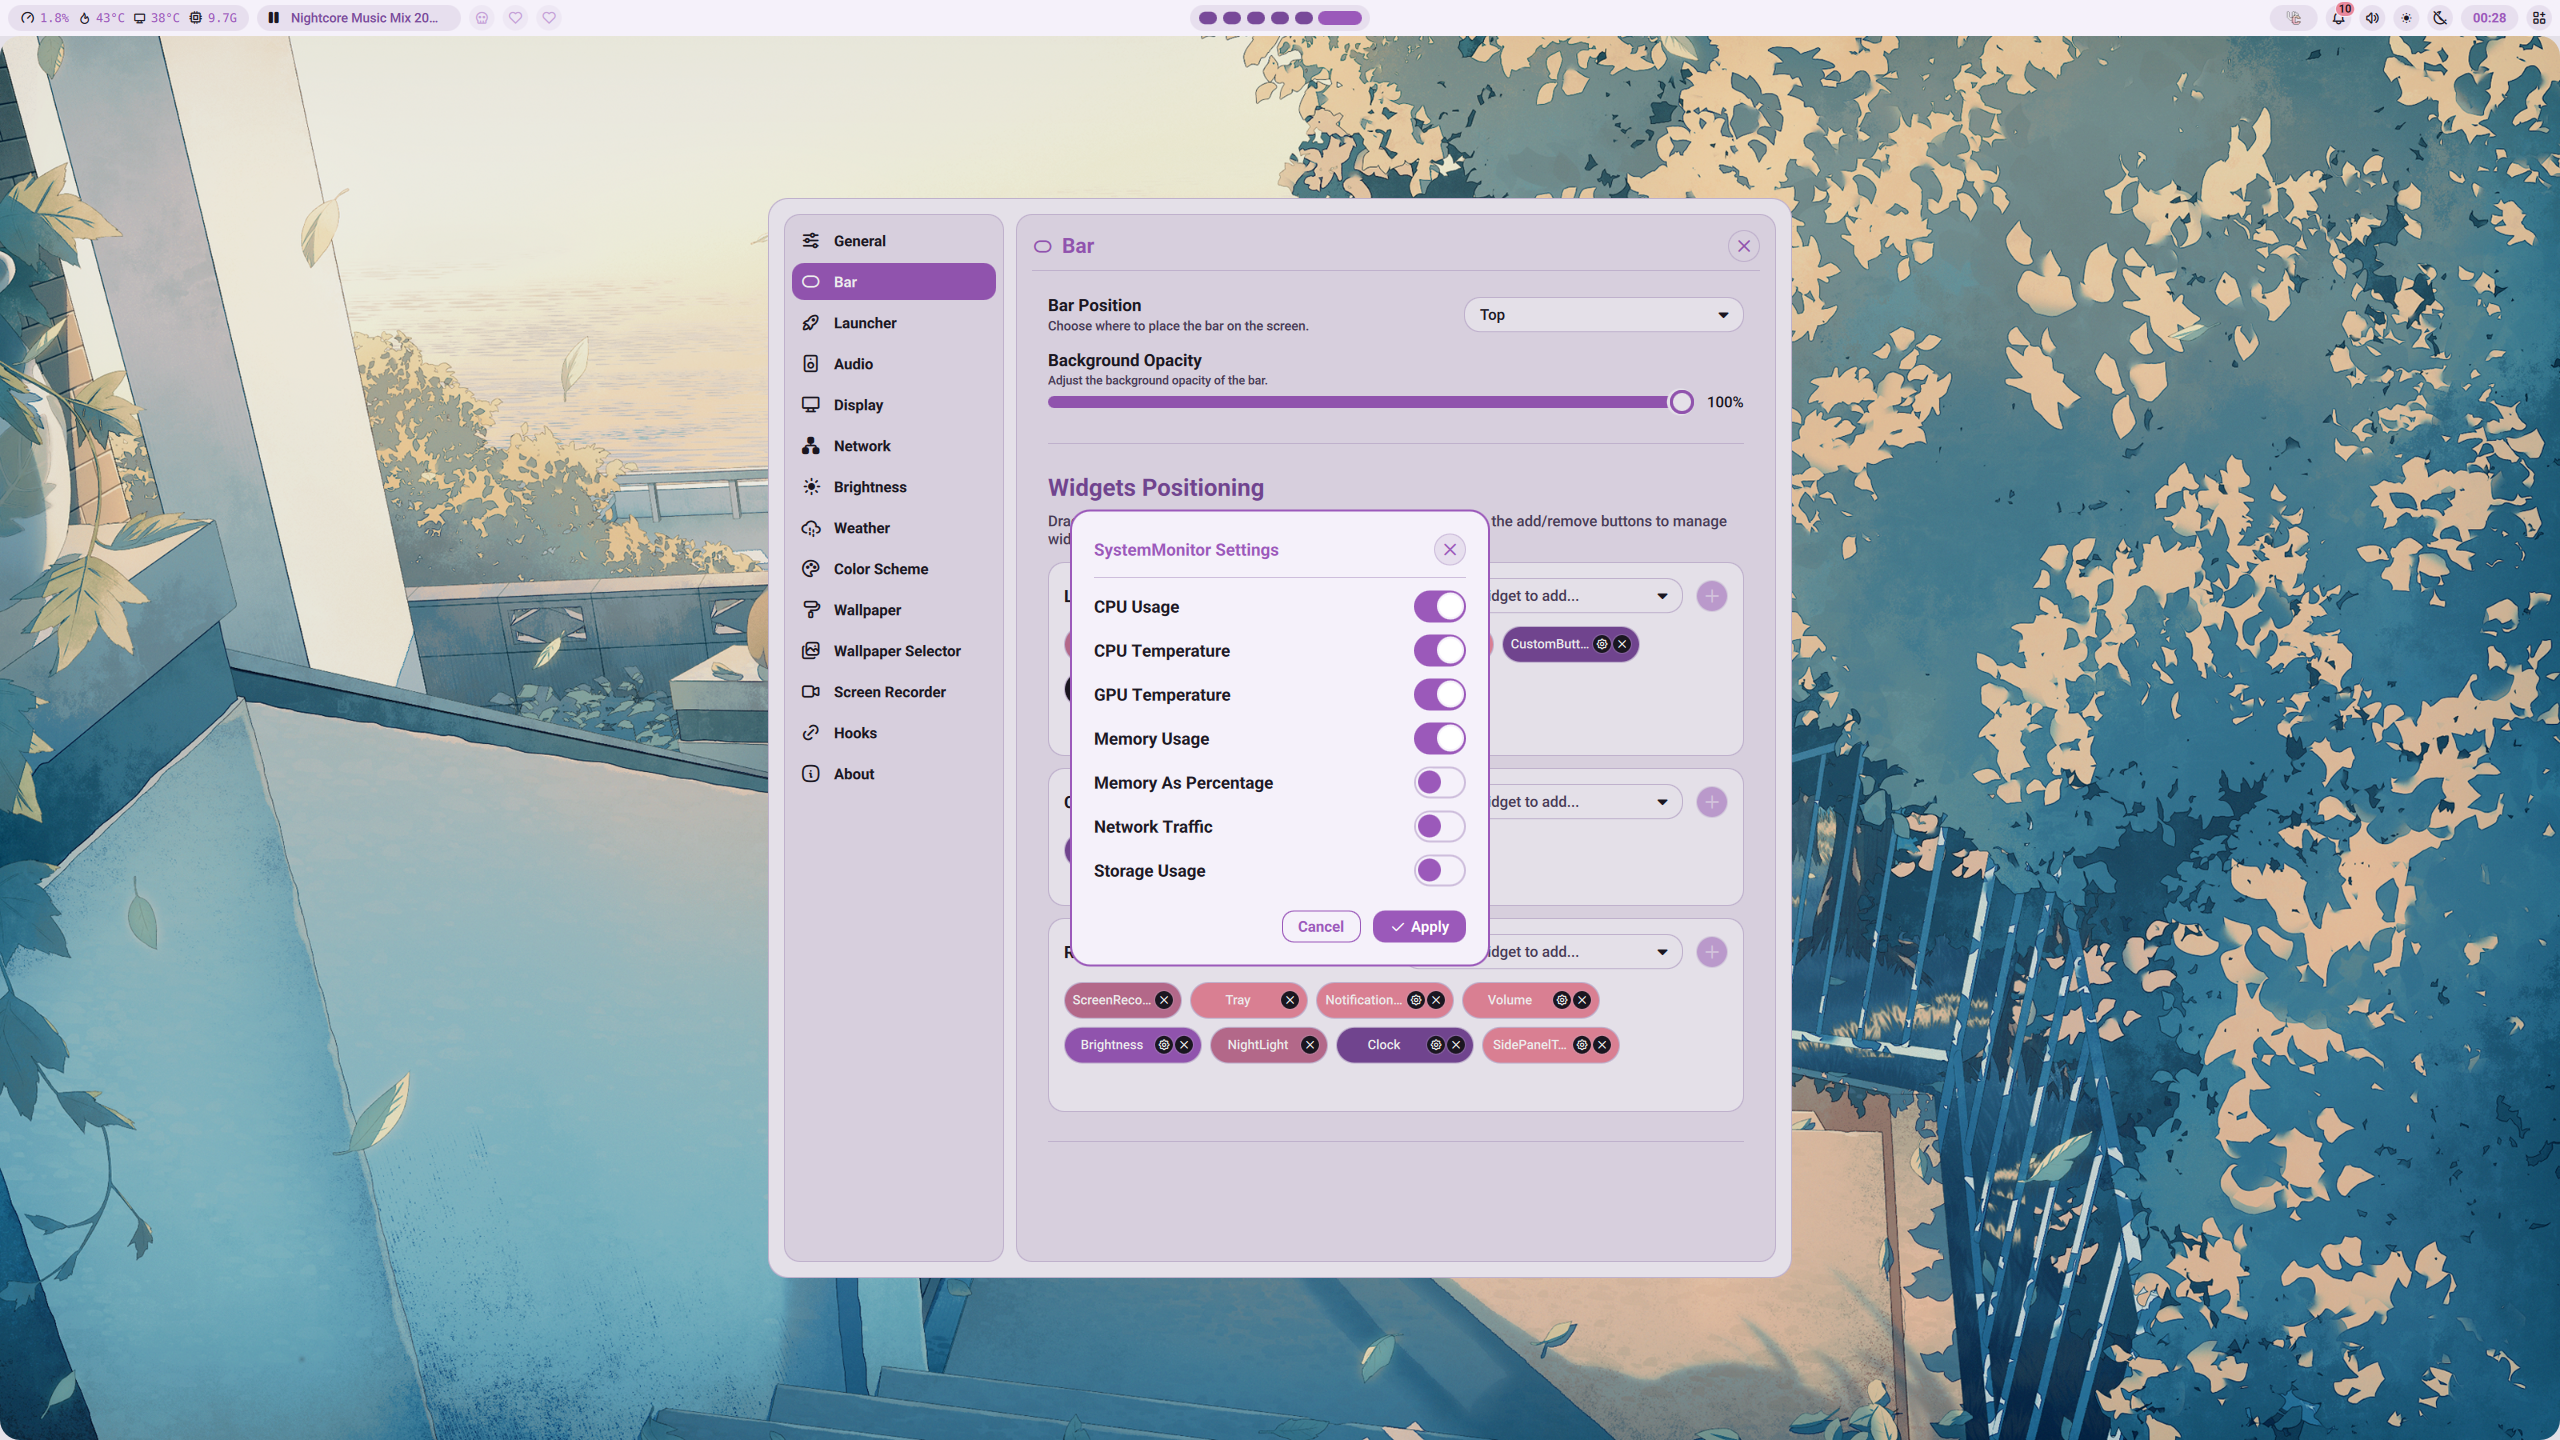The height and width of the screenshot is (1440, 2560).
Task: Remove the NightLight widget chip
Action: 1310,1045
